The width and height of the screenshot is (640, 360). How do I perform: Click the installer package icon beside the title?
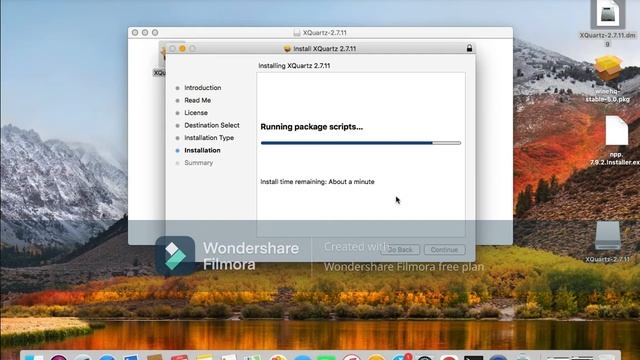287,49
